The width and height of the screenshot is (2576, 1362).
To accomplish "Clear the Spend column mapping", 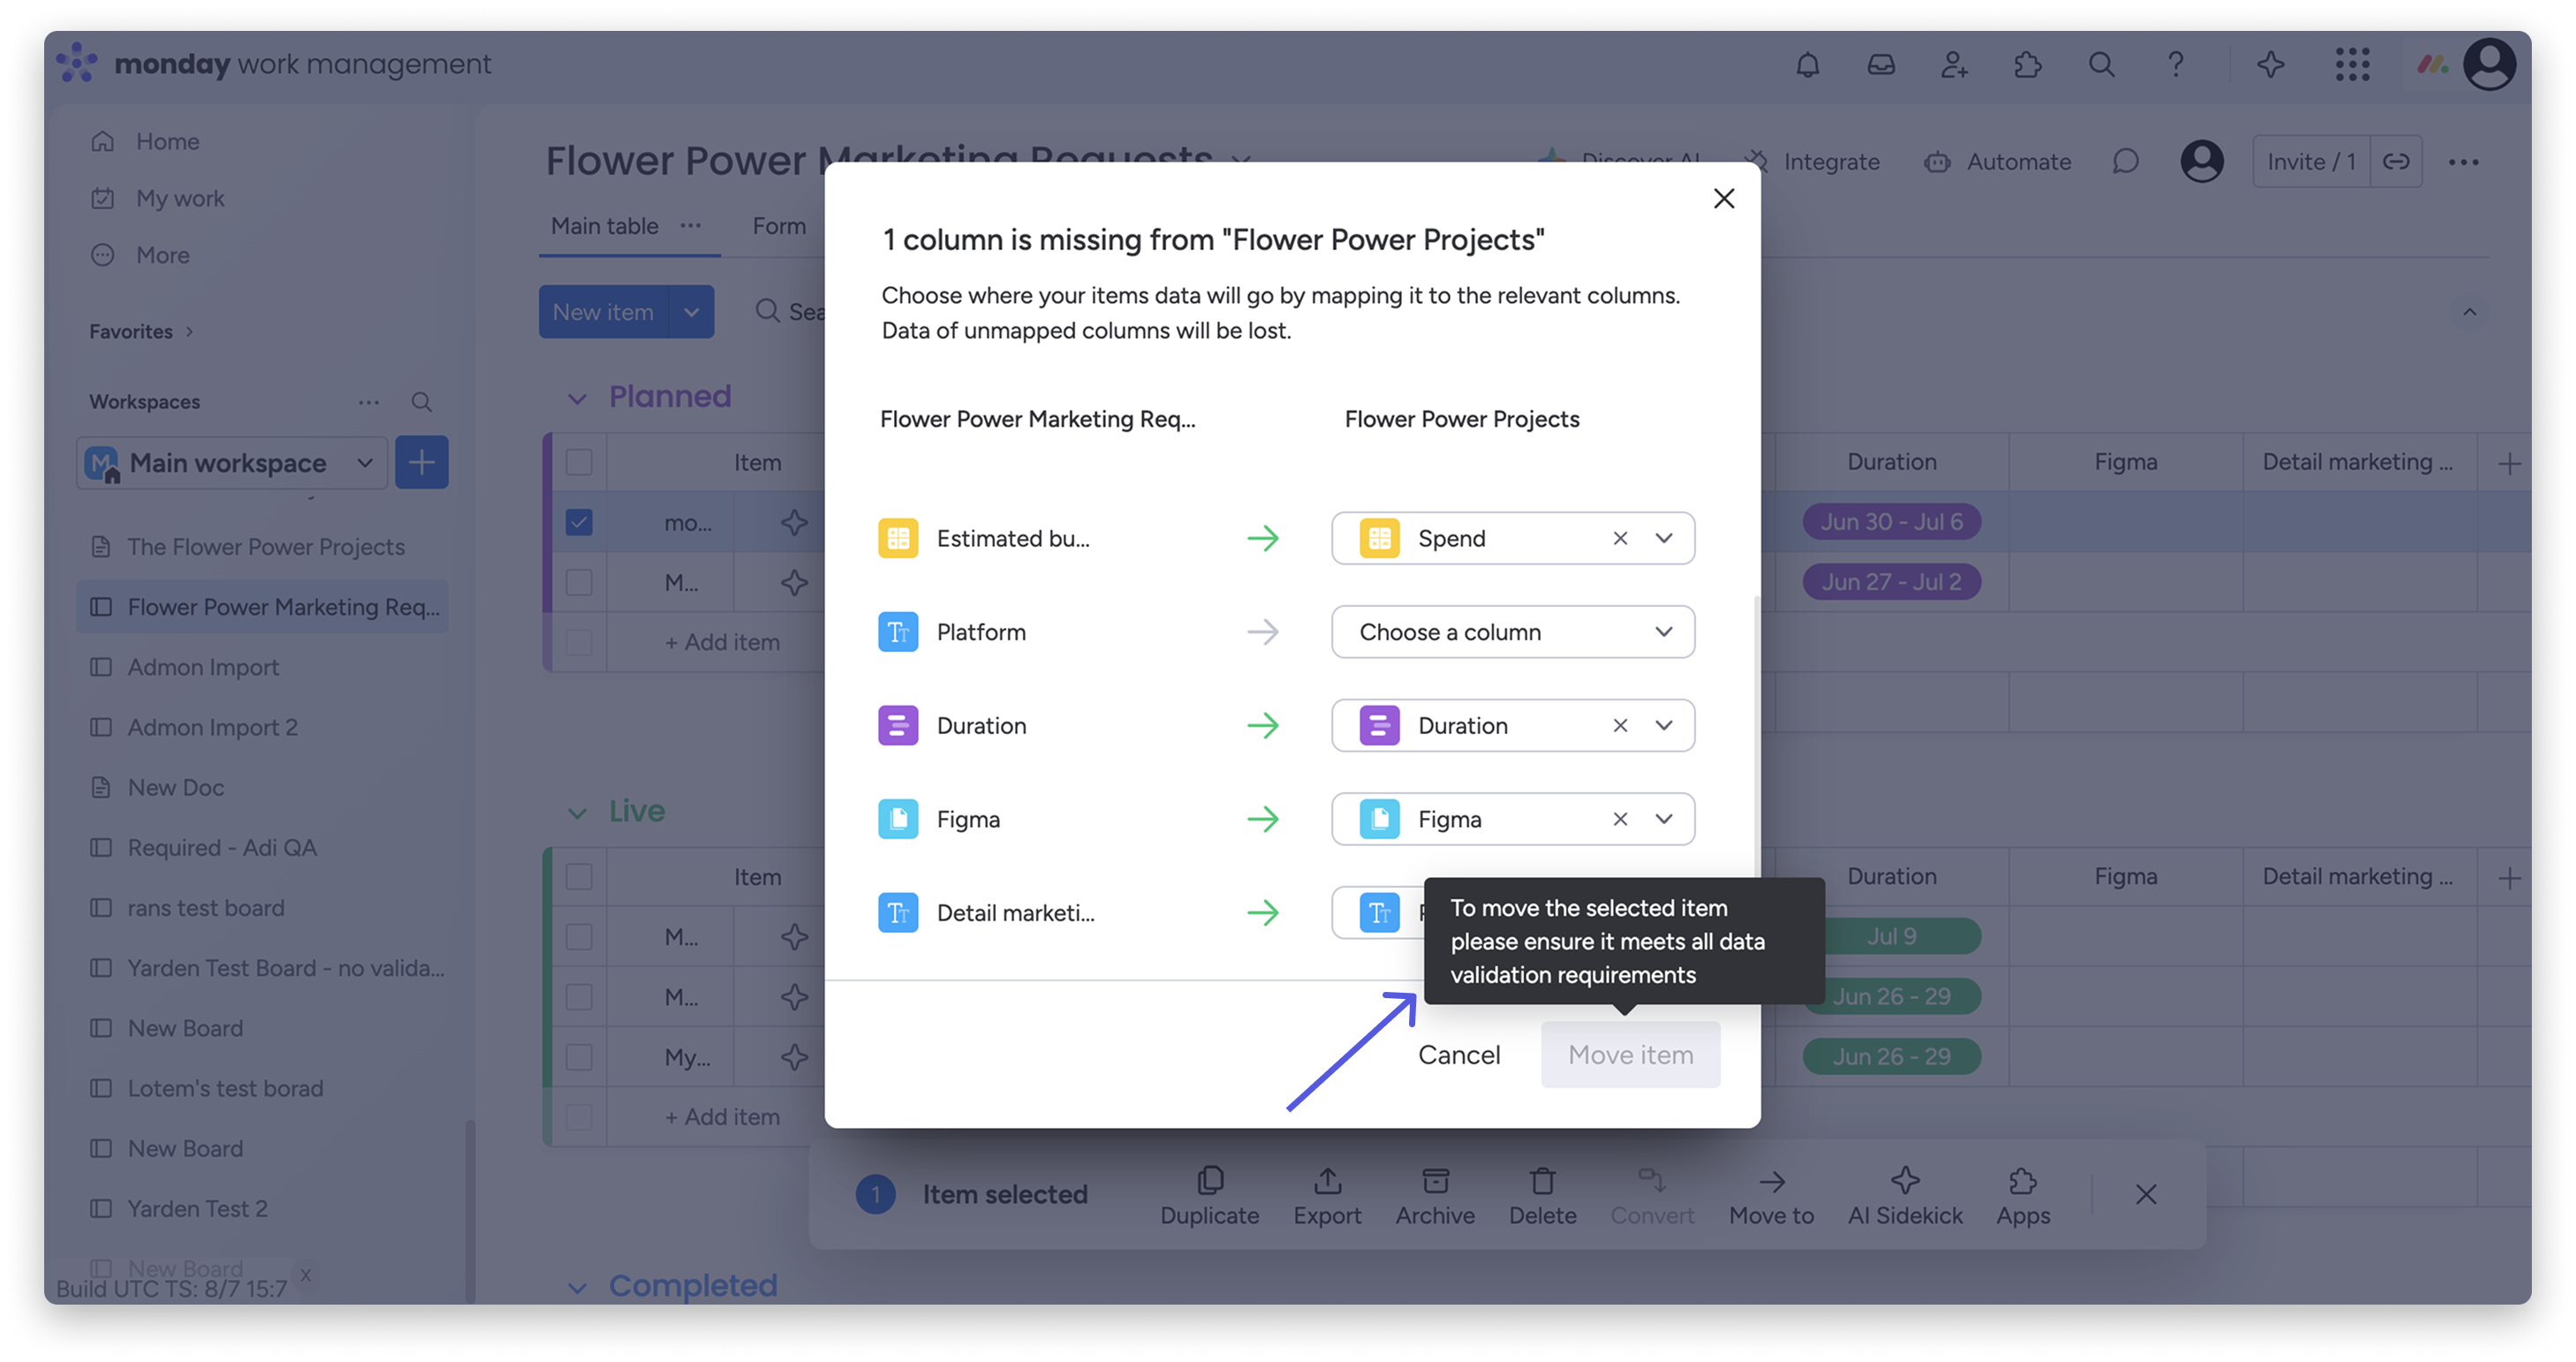I will point(1620,539).
